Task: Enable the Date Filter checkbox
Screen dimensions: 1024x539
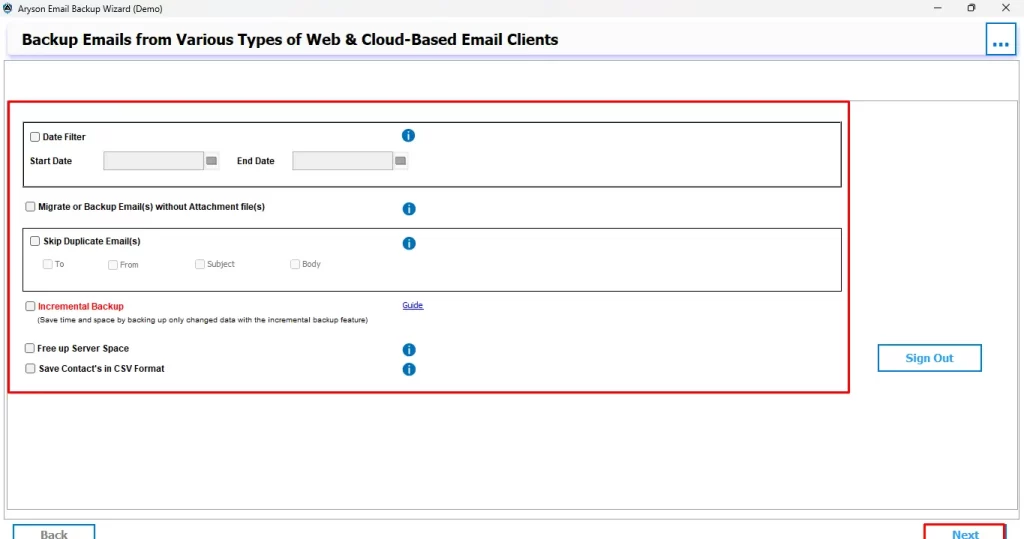Action: coord(36,137)
